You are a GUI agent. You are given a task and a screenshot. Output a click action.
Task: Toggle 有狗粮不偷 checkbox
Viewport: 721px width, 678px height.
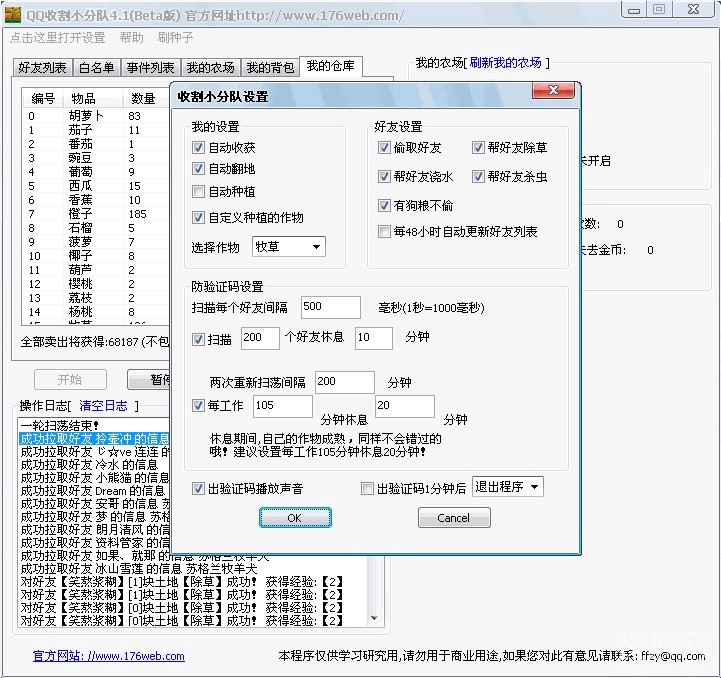[x=385, y=206]
